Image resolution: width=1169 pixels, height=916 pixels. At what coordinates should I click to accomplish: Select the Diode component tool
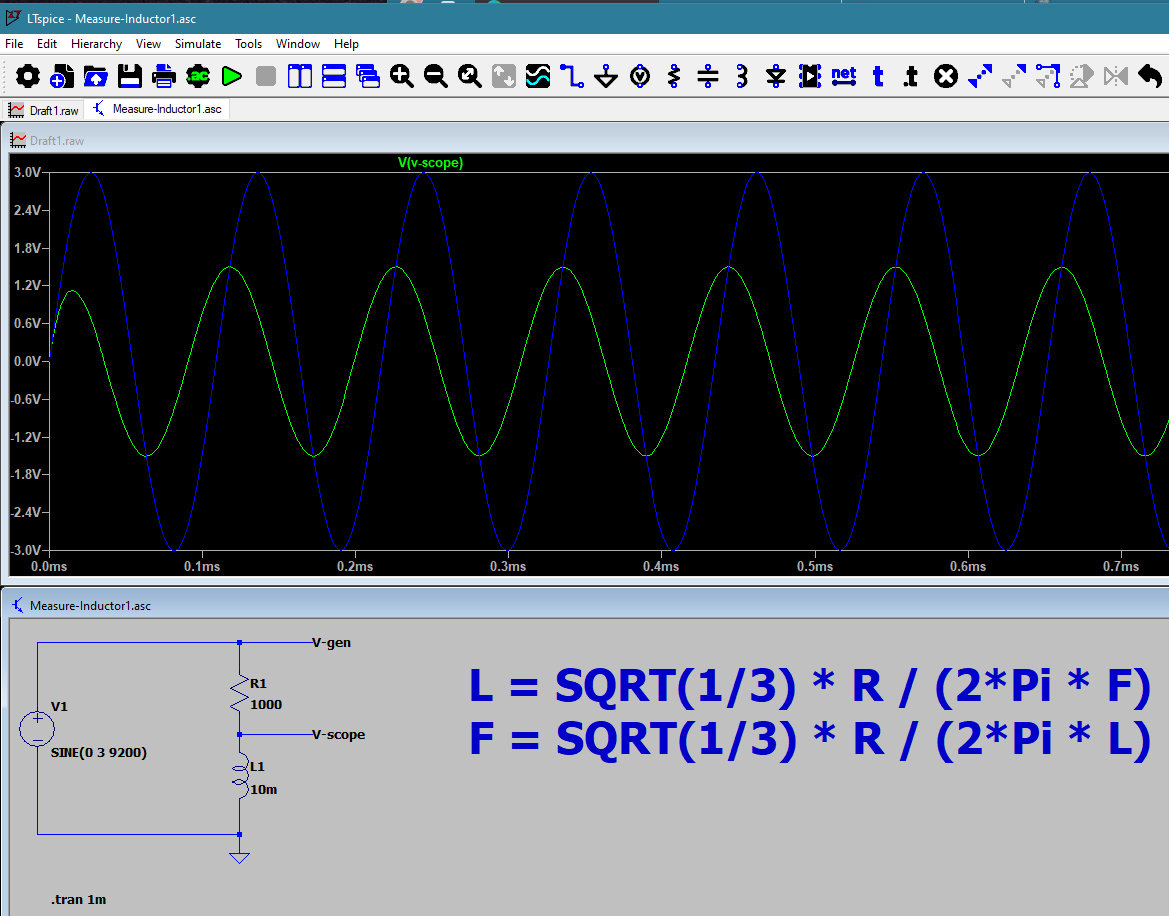point(776,76)
